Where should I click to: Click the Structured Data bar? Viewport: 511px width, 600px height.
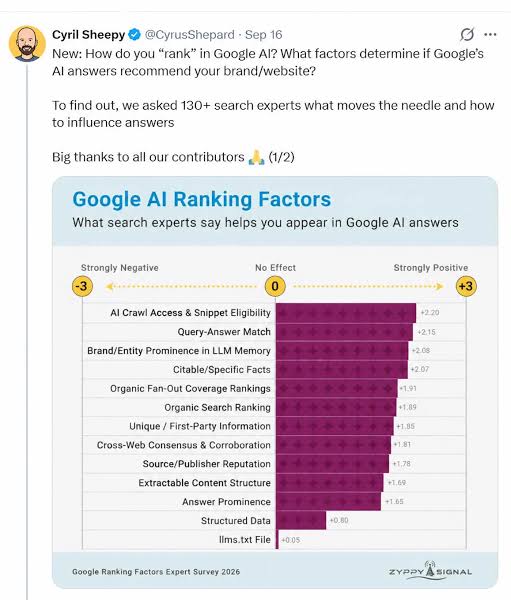(x=301, y=520)
